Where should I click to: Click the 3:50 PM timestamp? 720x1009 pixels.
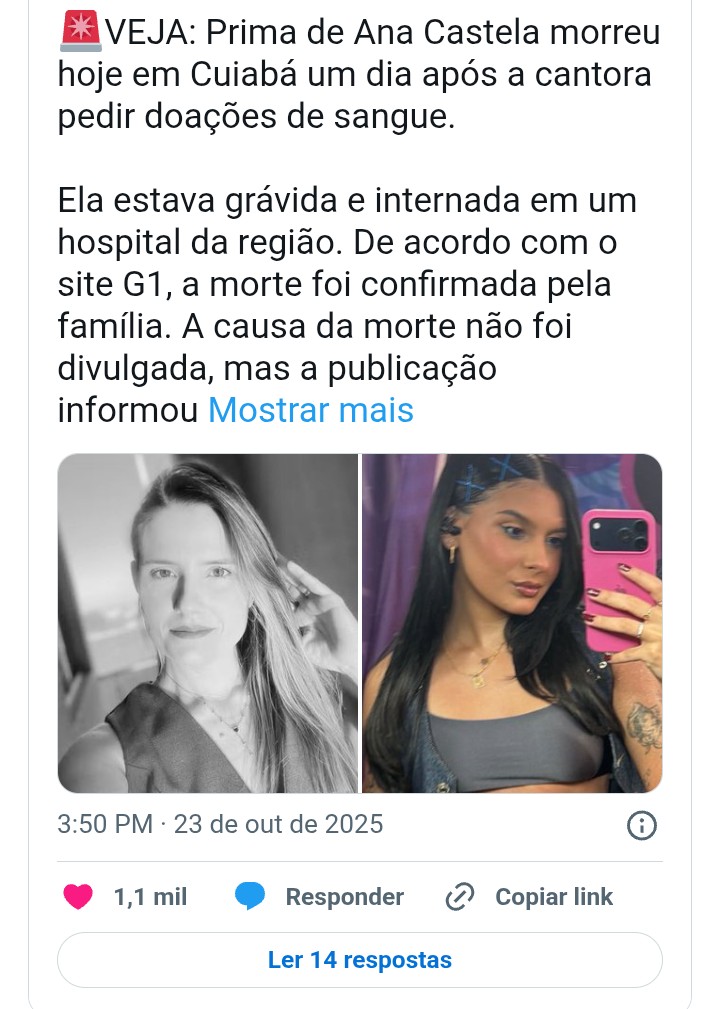pos(105,824)
